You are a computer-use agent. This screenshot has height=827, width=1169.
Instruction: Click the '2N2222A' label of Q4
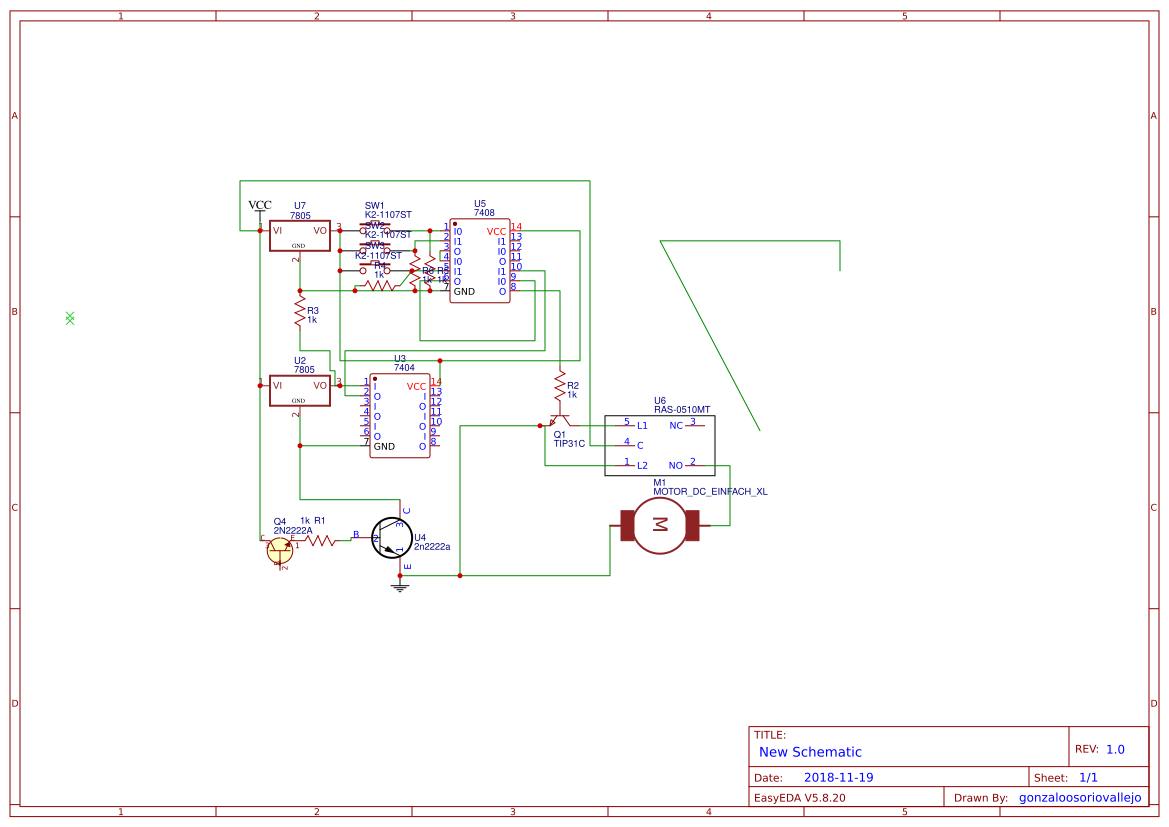pos(292,530)
